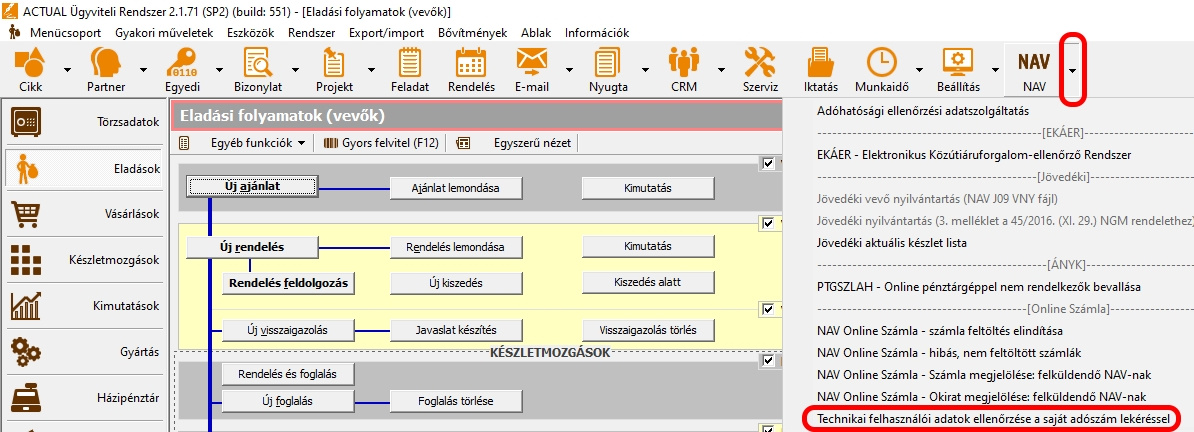Select Gyártás gears in the sidebar
The height and width of the screenshot is (432, 1194).
82,351
